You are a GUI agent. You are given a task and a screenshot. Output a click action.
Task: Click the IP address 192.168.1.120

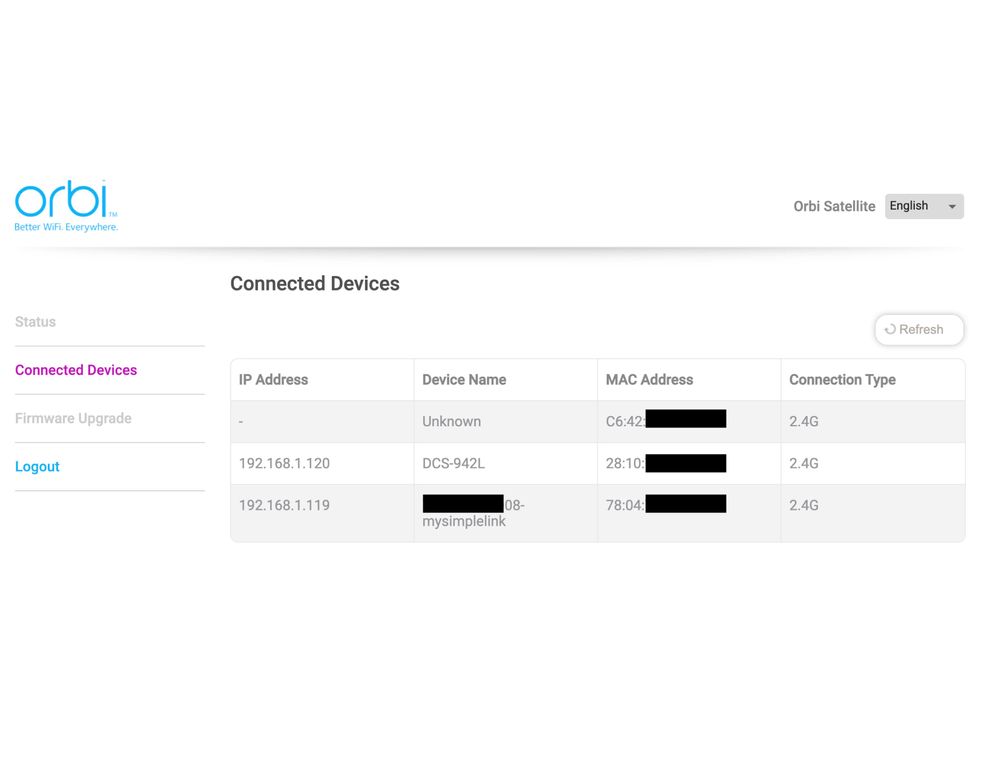click(x=284, y=464)
